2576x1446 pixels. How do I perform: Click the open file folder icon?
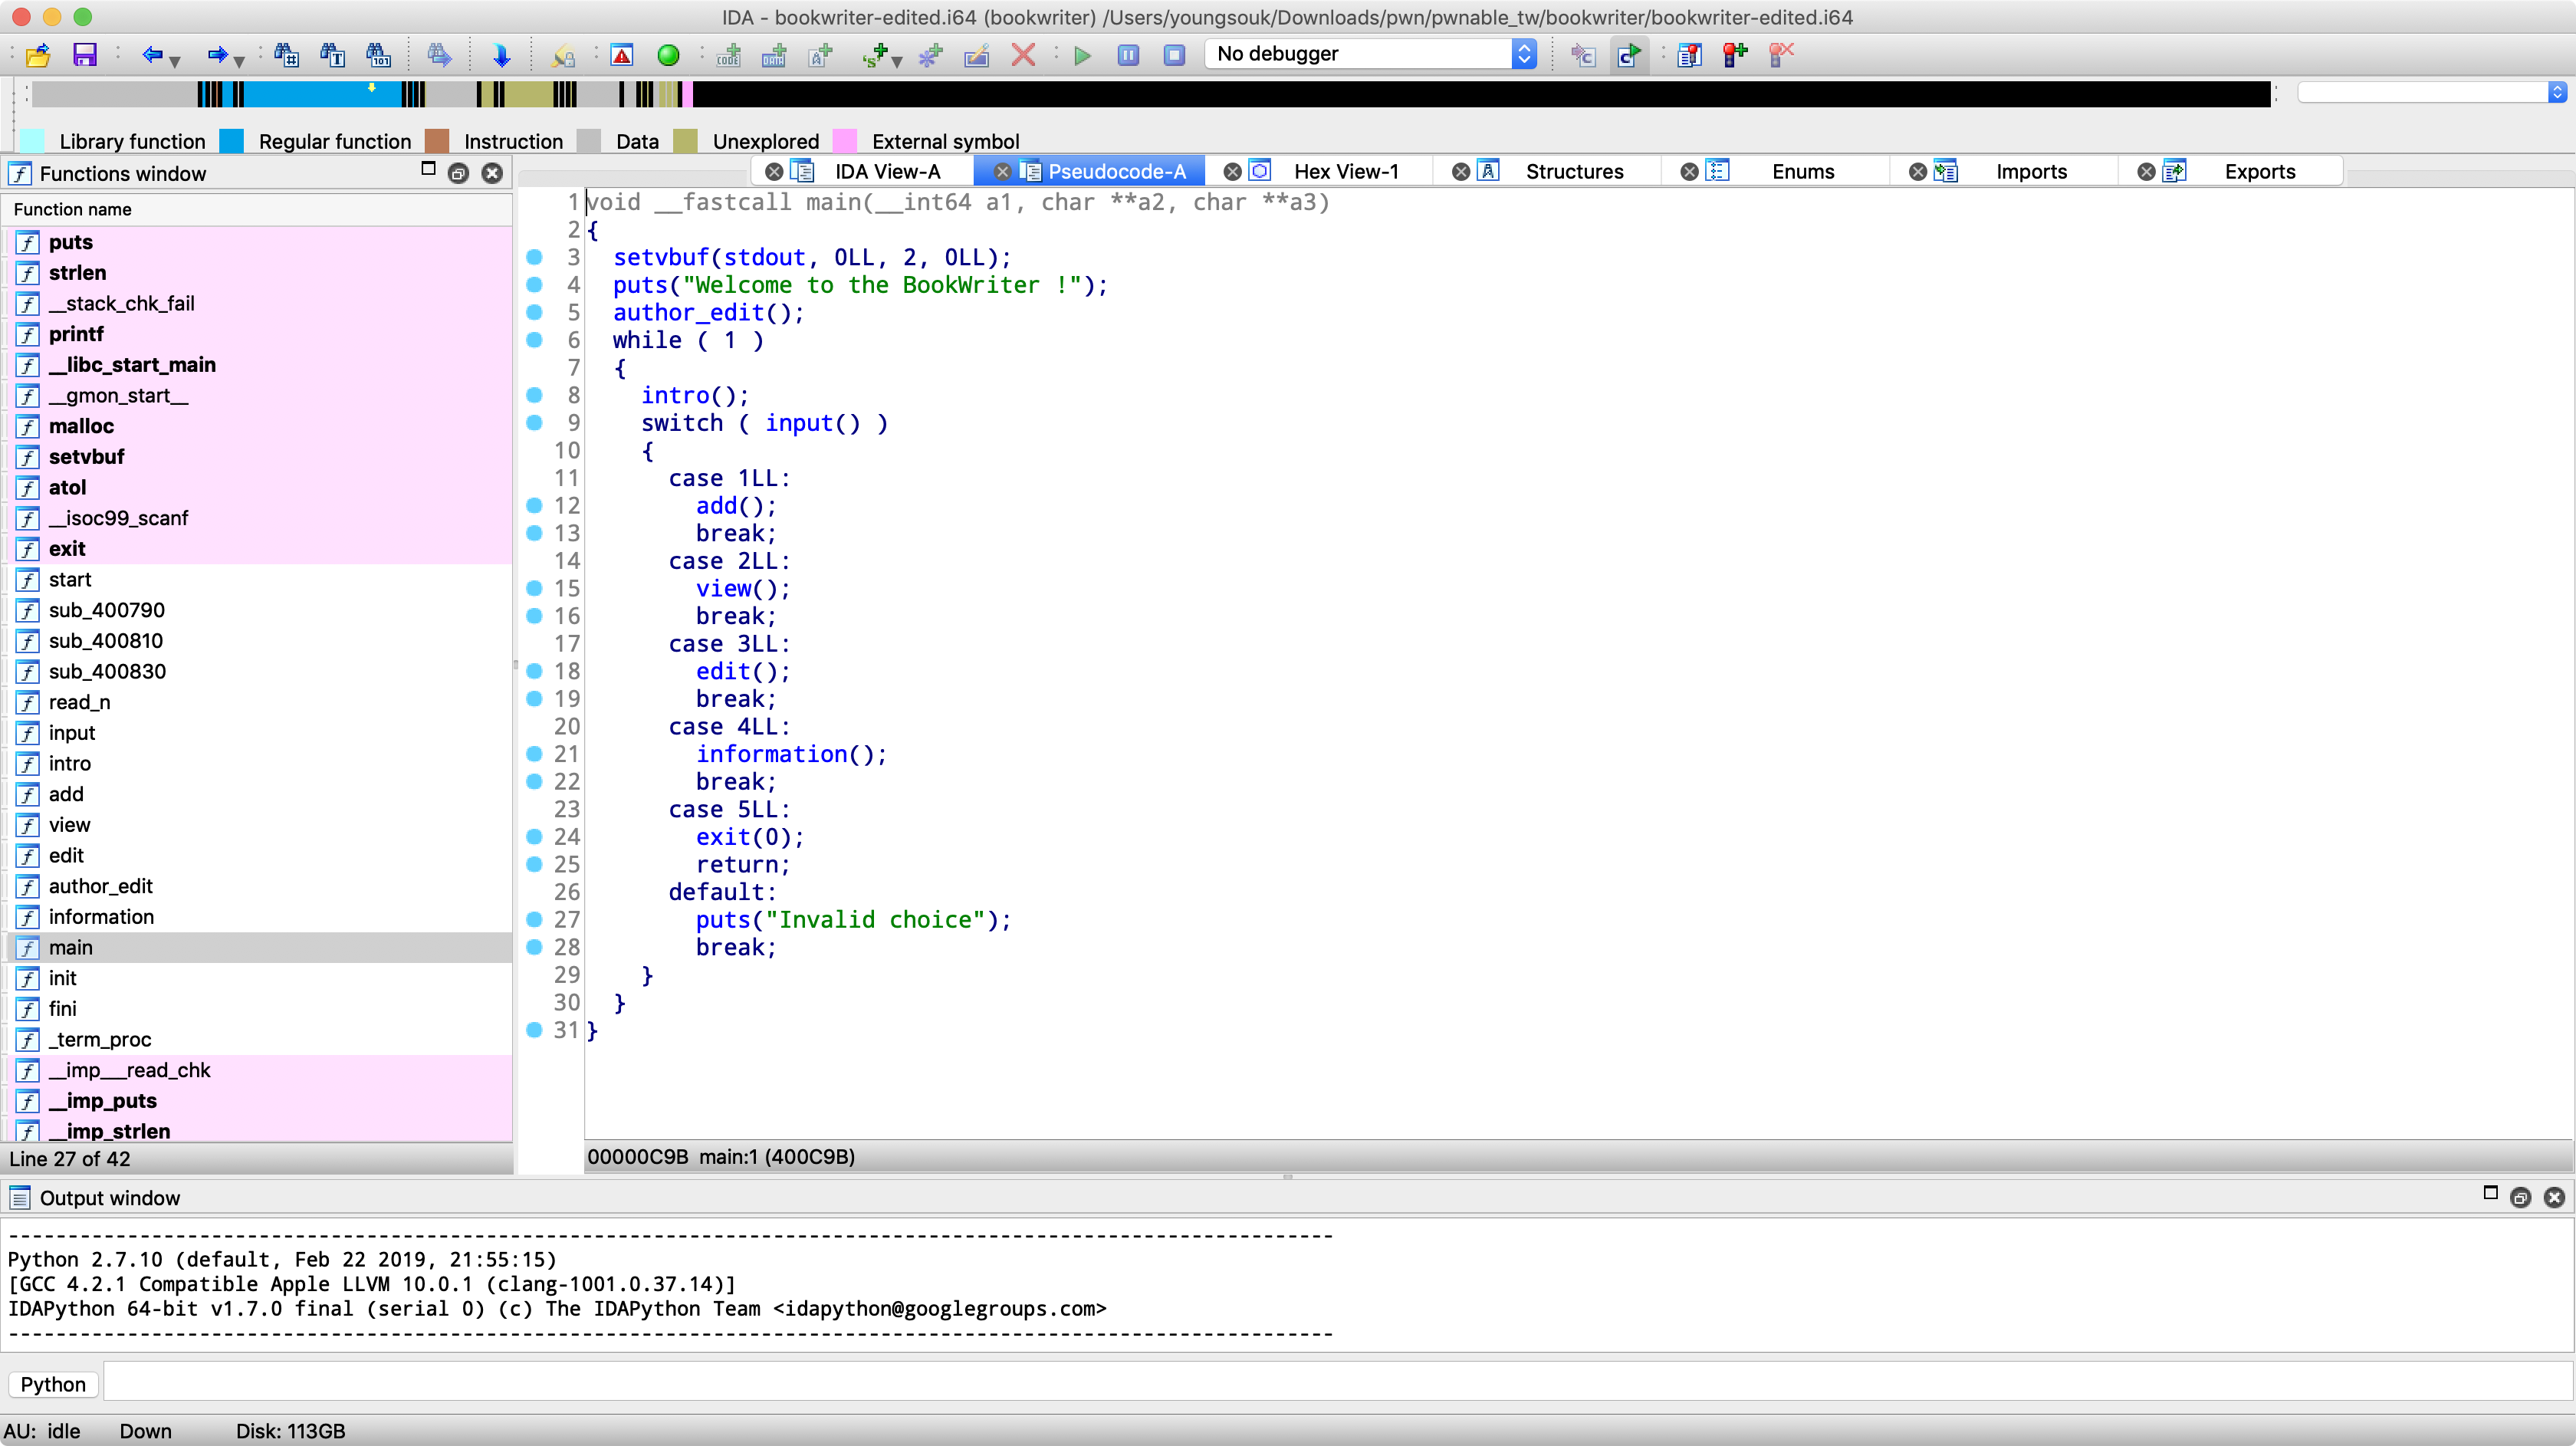[x=38, y=55]
